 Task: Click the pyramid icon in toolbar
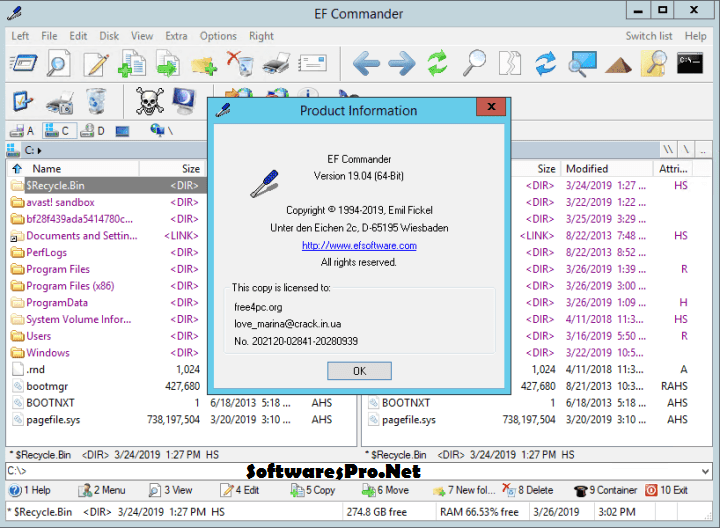point(619,65)
